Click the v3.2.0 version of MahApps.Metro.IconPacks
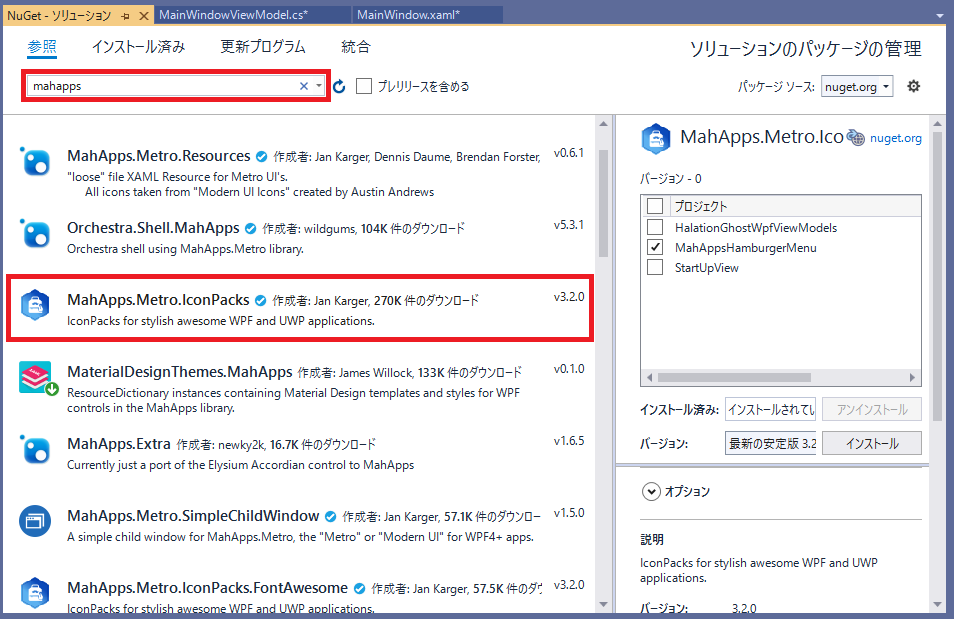The image size is (954, 619). click(569, 297)
